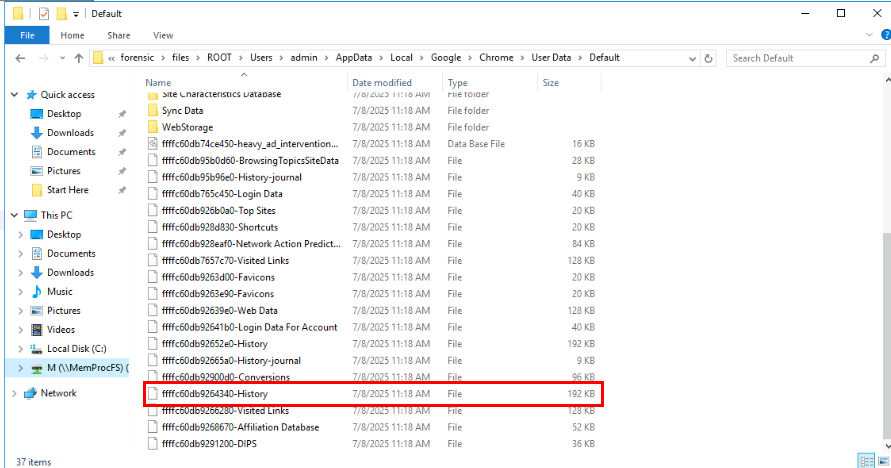Viewport: 891px width, 468px height.
Task: Click inside the Search Default box
Action: point(800,58)
